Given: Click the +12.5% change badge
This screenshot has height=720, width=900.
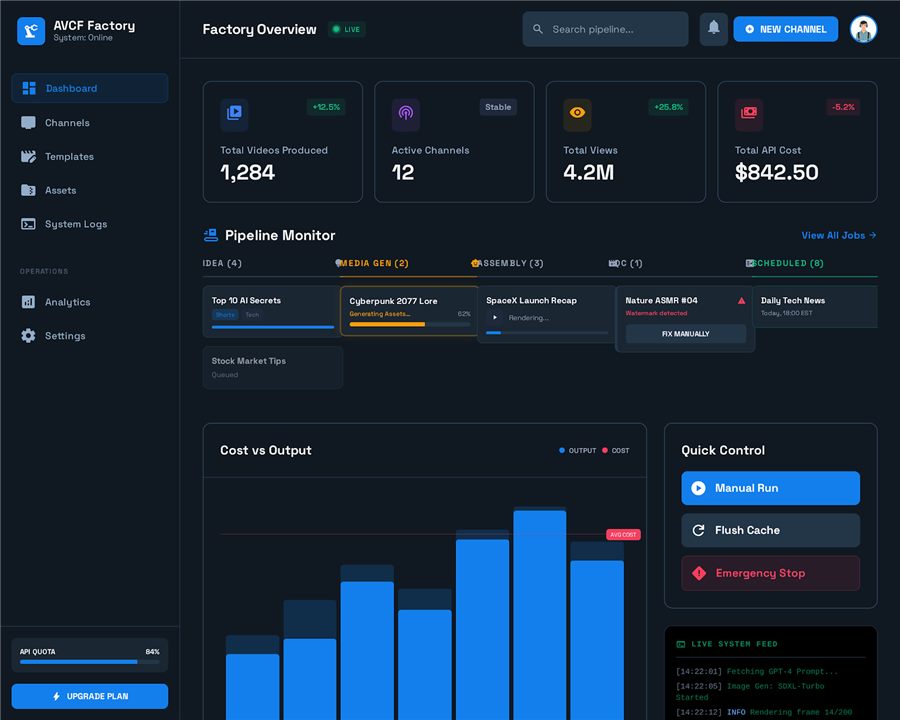Looking at the screenshot, I should point(326,107).
